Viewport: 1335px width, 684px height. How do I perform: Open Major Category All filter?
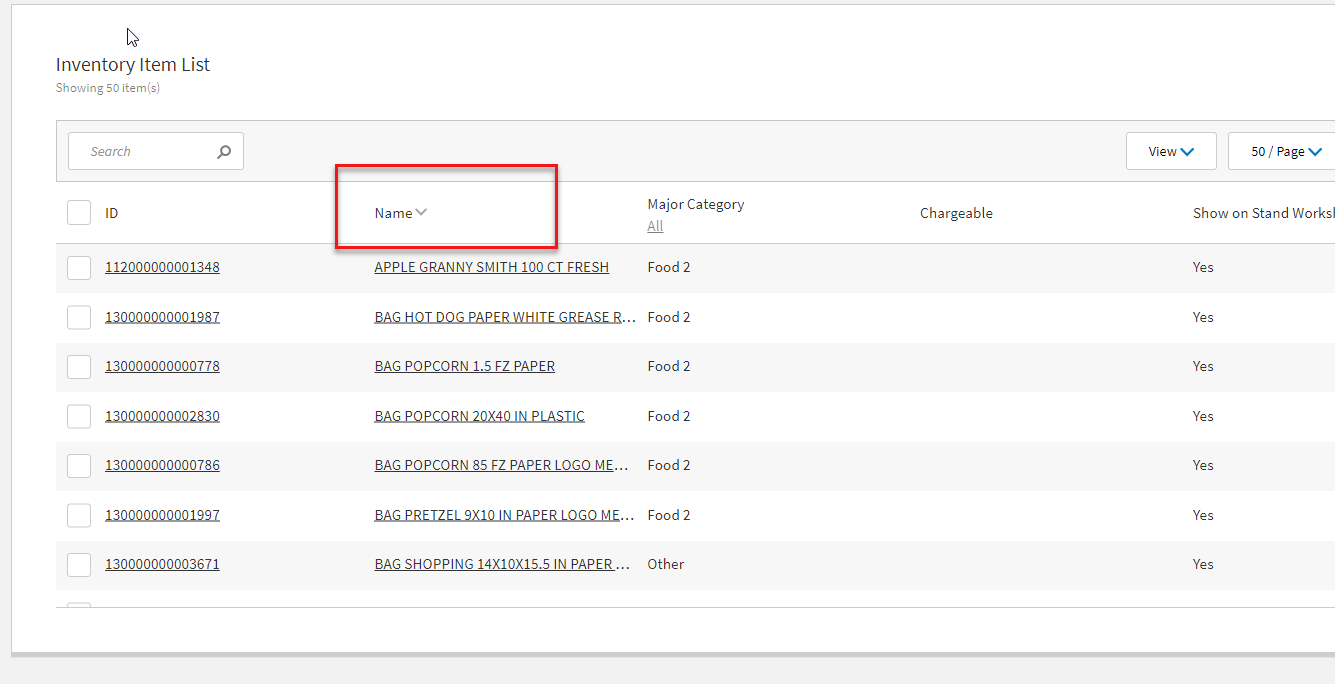pyautogui.click(x=655, y=226)
